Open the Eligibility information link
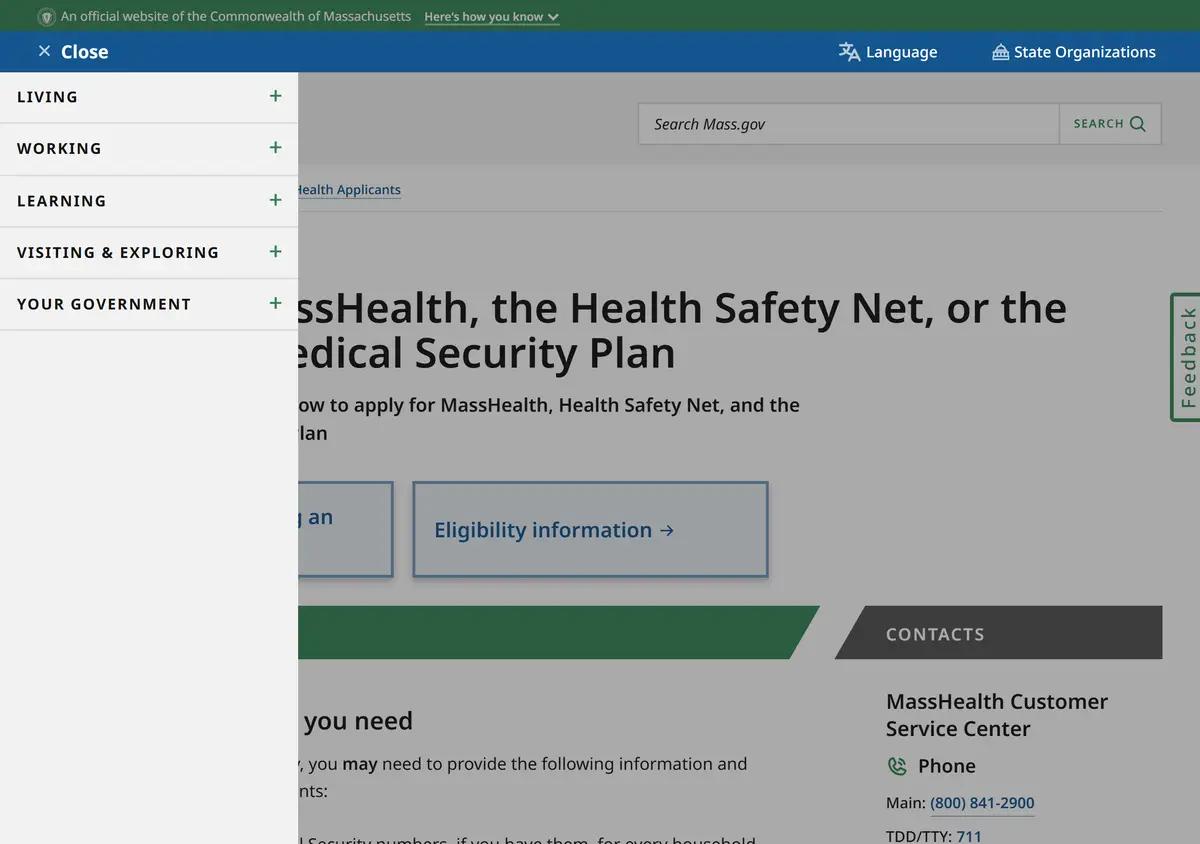The width and height of the screenshot is (1200, 844). [590, 530]
